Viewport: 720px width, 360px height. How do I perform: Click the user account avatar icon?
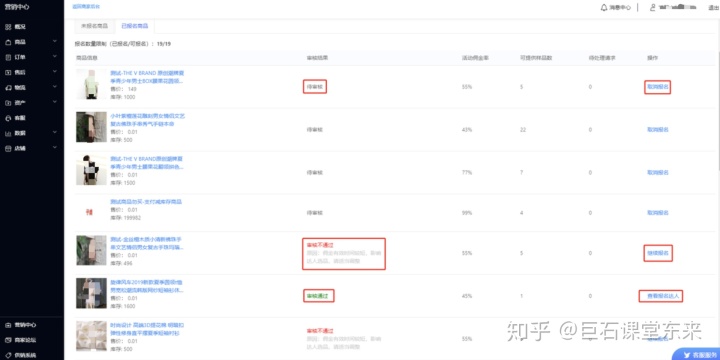pyautogui.click(x=652, y=8)
